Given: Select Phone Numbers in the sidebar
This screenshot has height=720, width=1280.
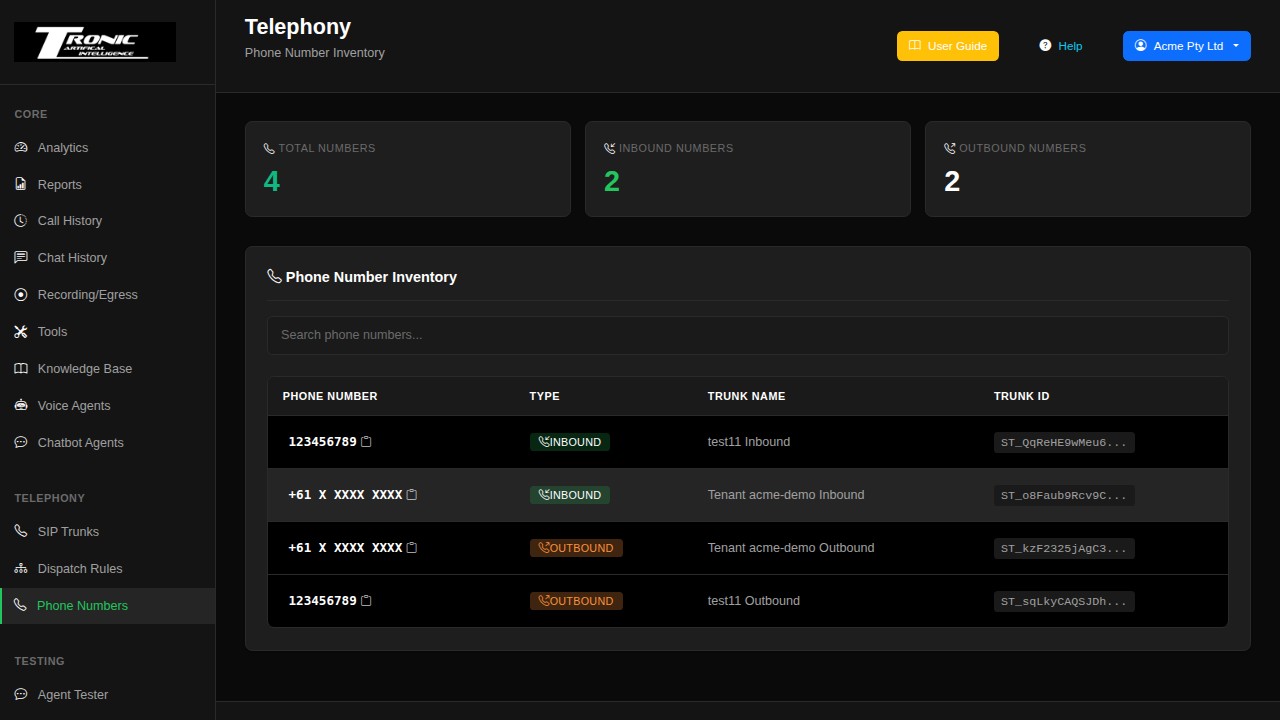Looking at the screenshot, I should pyautogui.click(x=107, y=606).
